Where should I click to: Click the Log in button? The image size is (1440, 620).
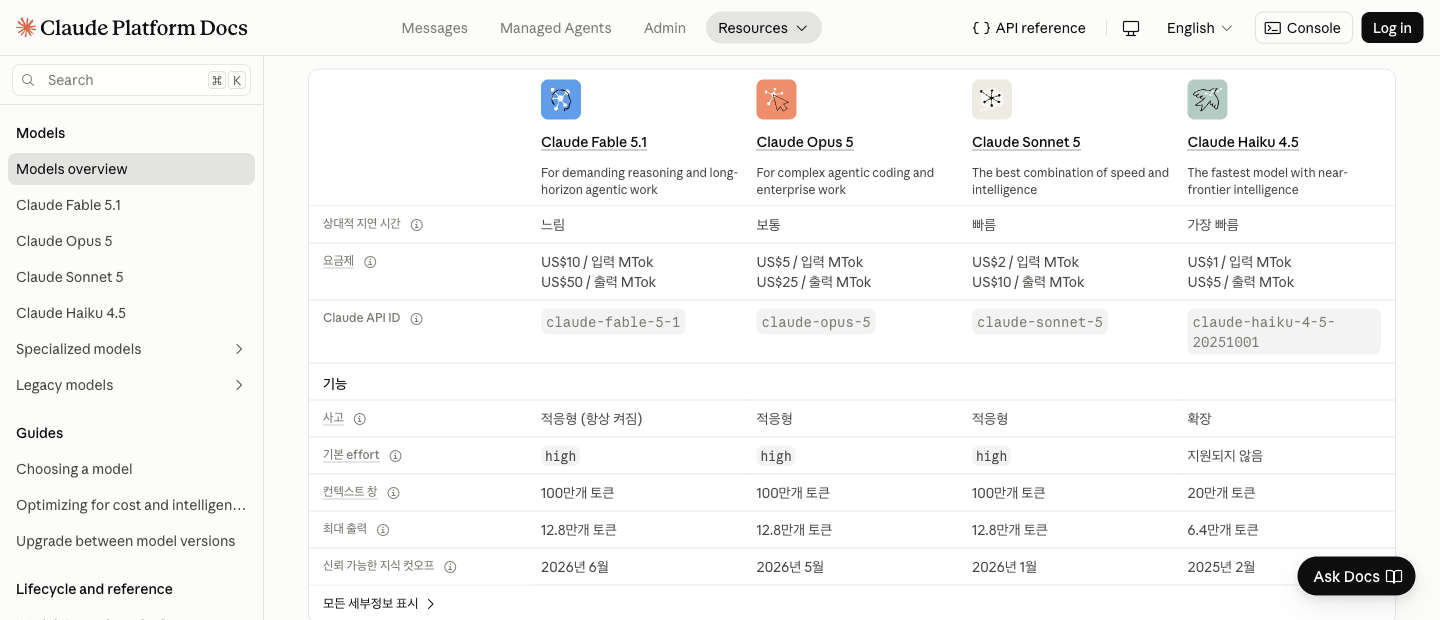tap(1392, 28)
